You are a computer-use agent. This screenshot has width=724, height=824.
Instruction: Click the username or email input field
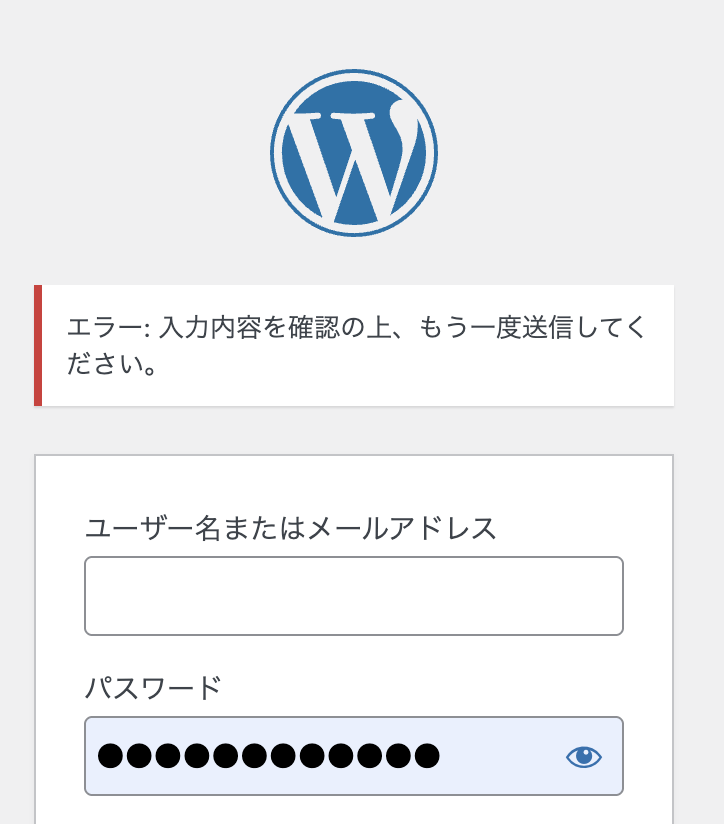pos(354,596)
